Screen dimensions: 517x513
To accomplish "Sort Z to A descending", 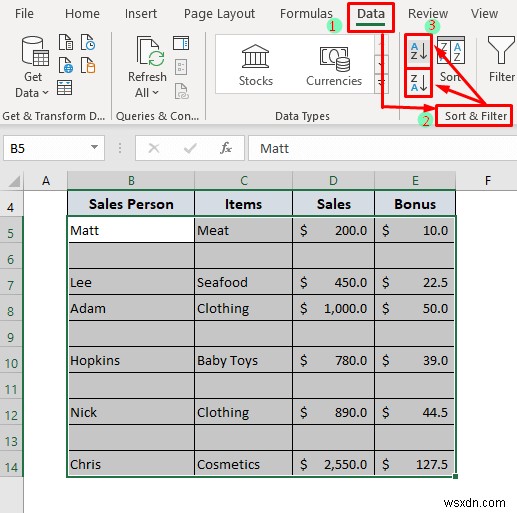I will tap(418, 83).
